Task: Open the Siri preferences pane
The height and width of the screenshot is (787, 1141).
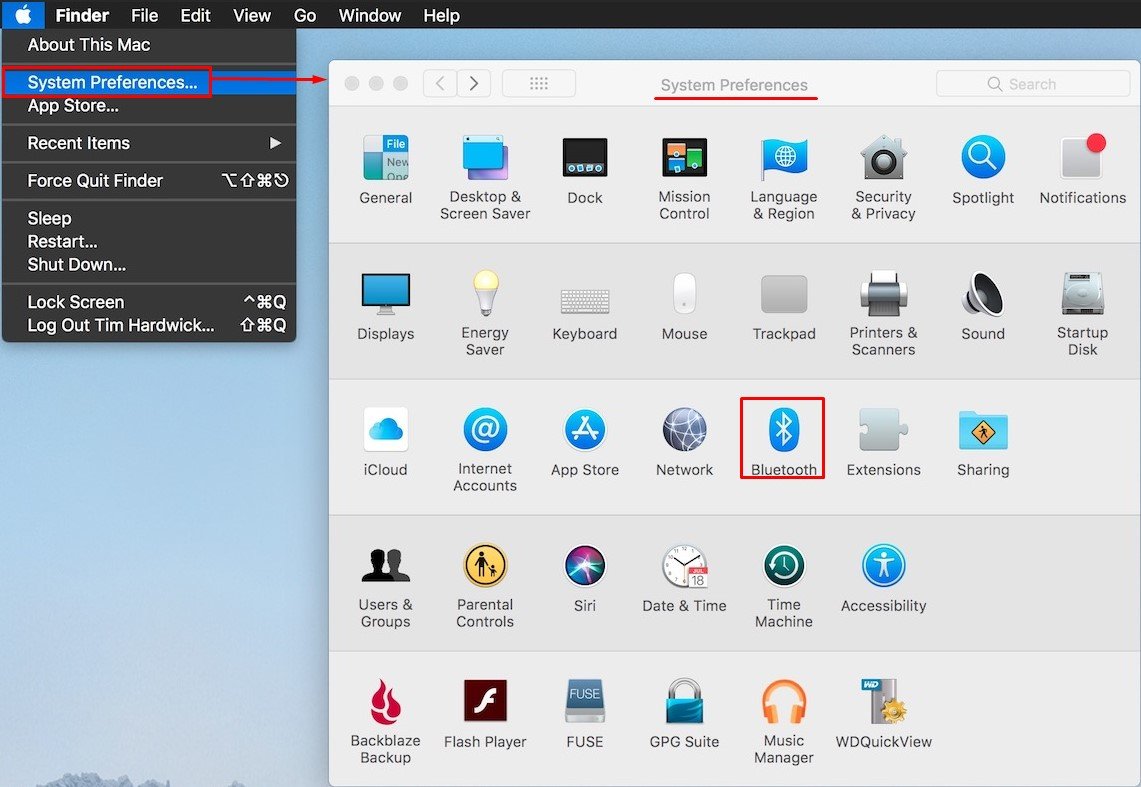Action: click(x=585, y=578)
